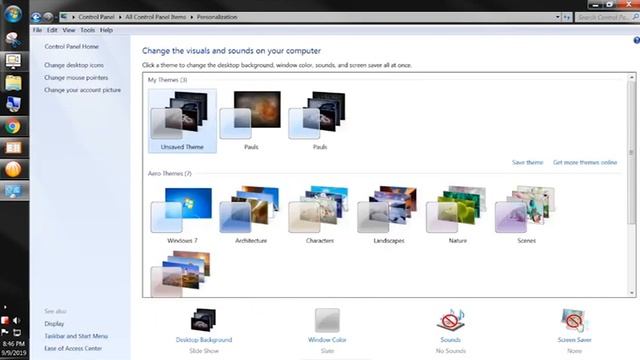Open Desktop Background slide show icon
Image resolution: width=640 pixels, height=360 pixels.
(204, 320)
